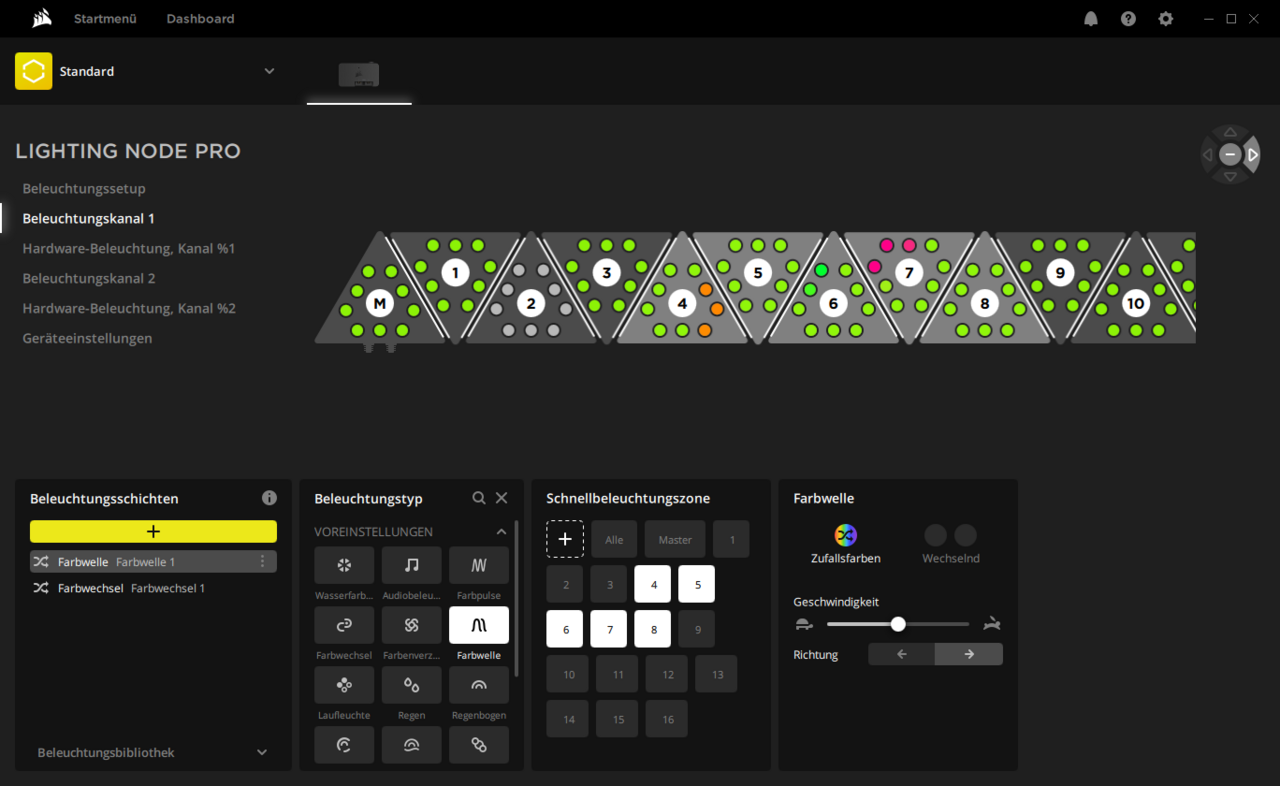Open Geräteeinstellungen in the sidebar

[x=87, y=338]
